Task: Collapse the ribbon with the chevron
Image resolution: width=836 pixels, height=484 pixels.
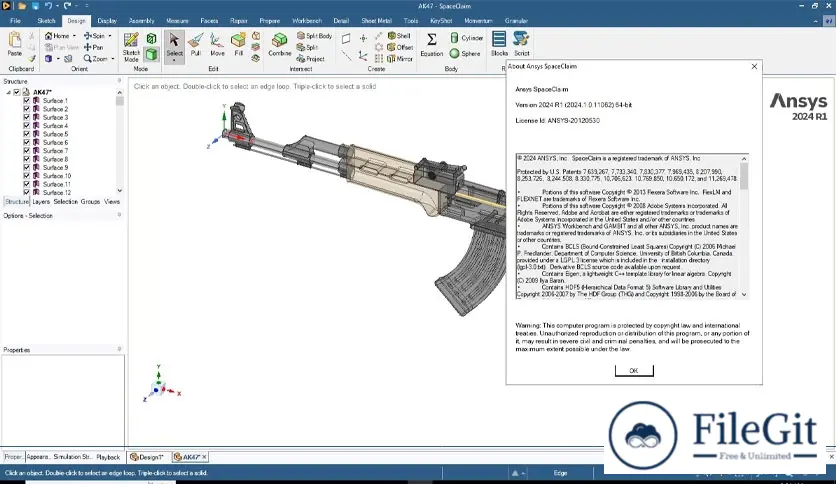Action: click(x=815, y=21)
